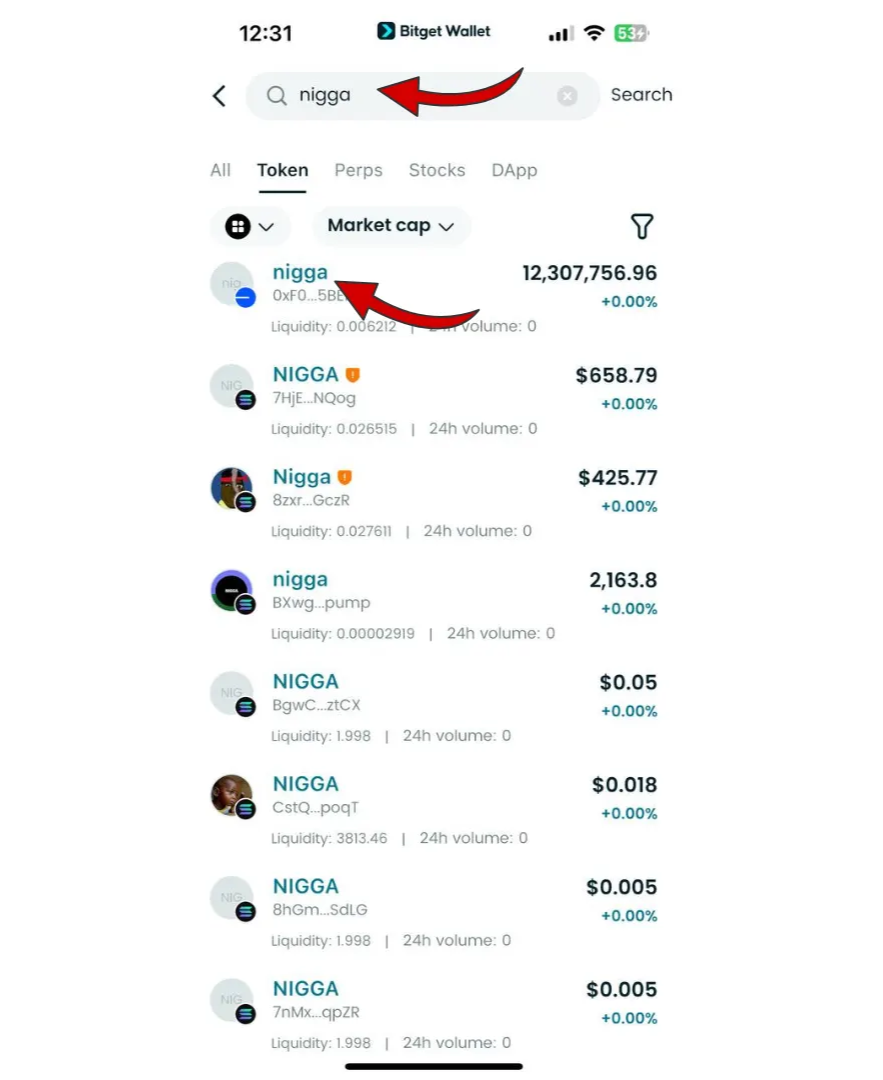Open the nigga token priced 12,307,756.96

coord(299,271)
